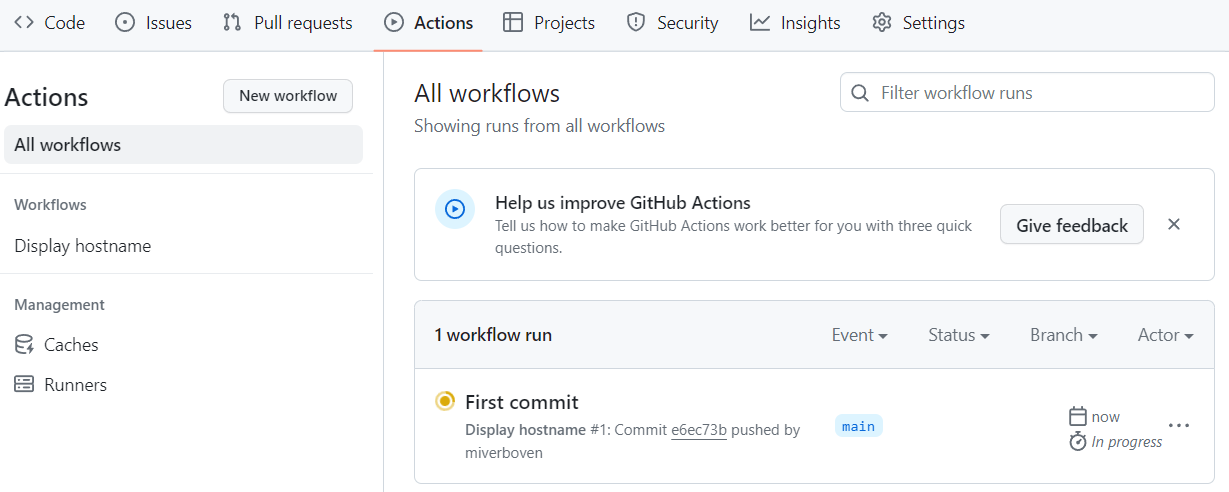Click the play icon in feedback banner
The height and width of the screenshot is (492, 1229).
click(455, 209)
